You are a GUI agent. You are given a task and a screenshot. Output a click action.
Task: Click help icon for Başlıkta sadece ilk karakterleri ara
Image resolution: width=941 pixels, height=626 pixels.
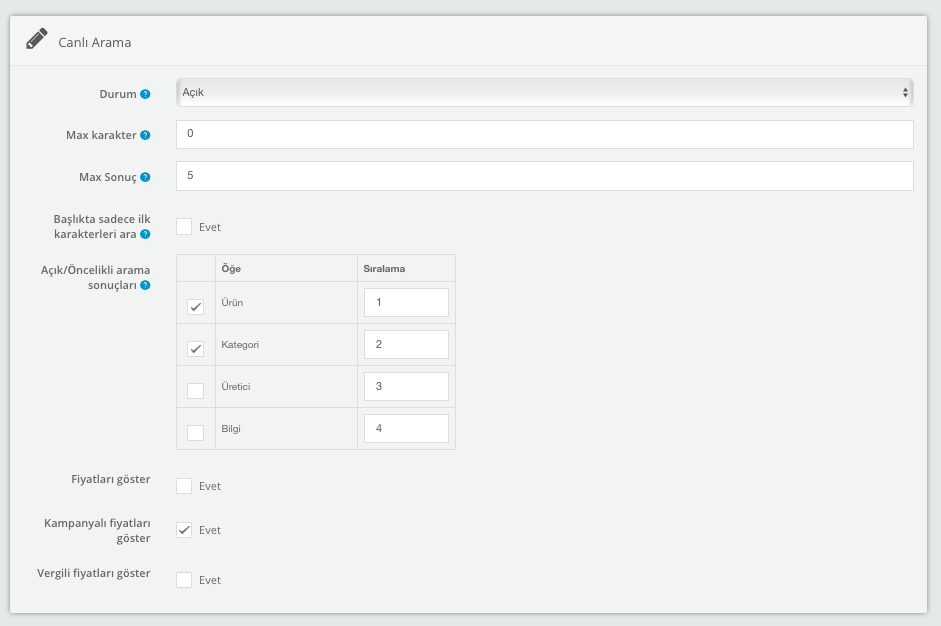146,234
